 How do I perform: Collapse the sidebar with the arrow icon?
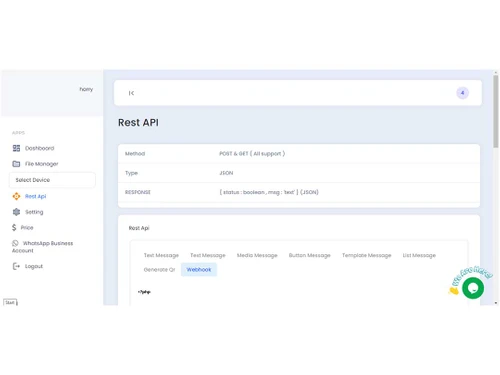[131, 93]
